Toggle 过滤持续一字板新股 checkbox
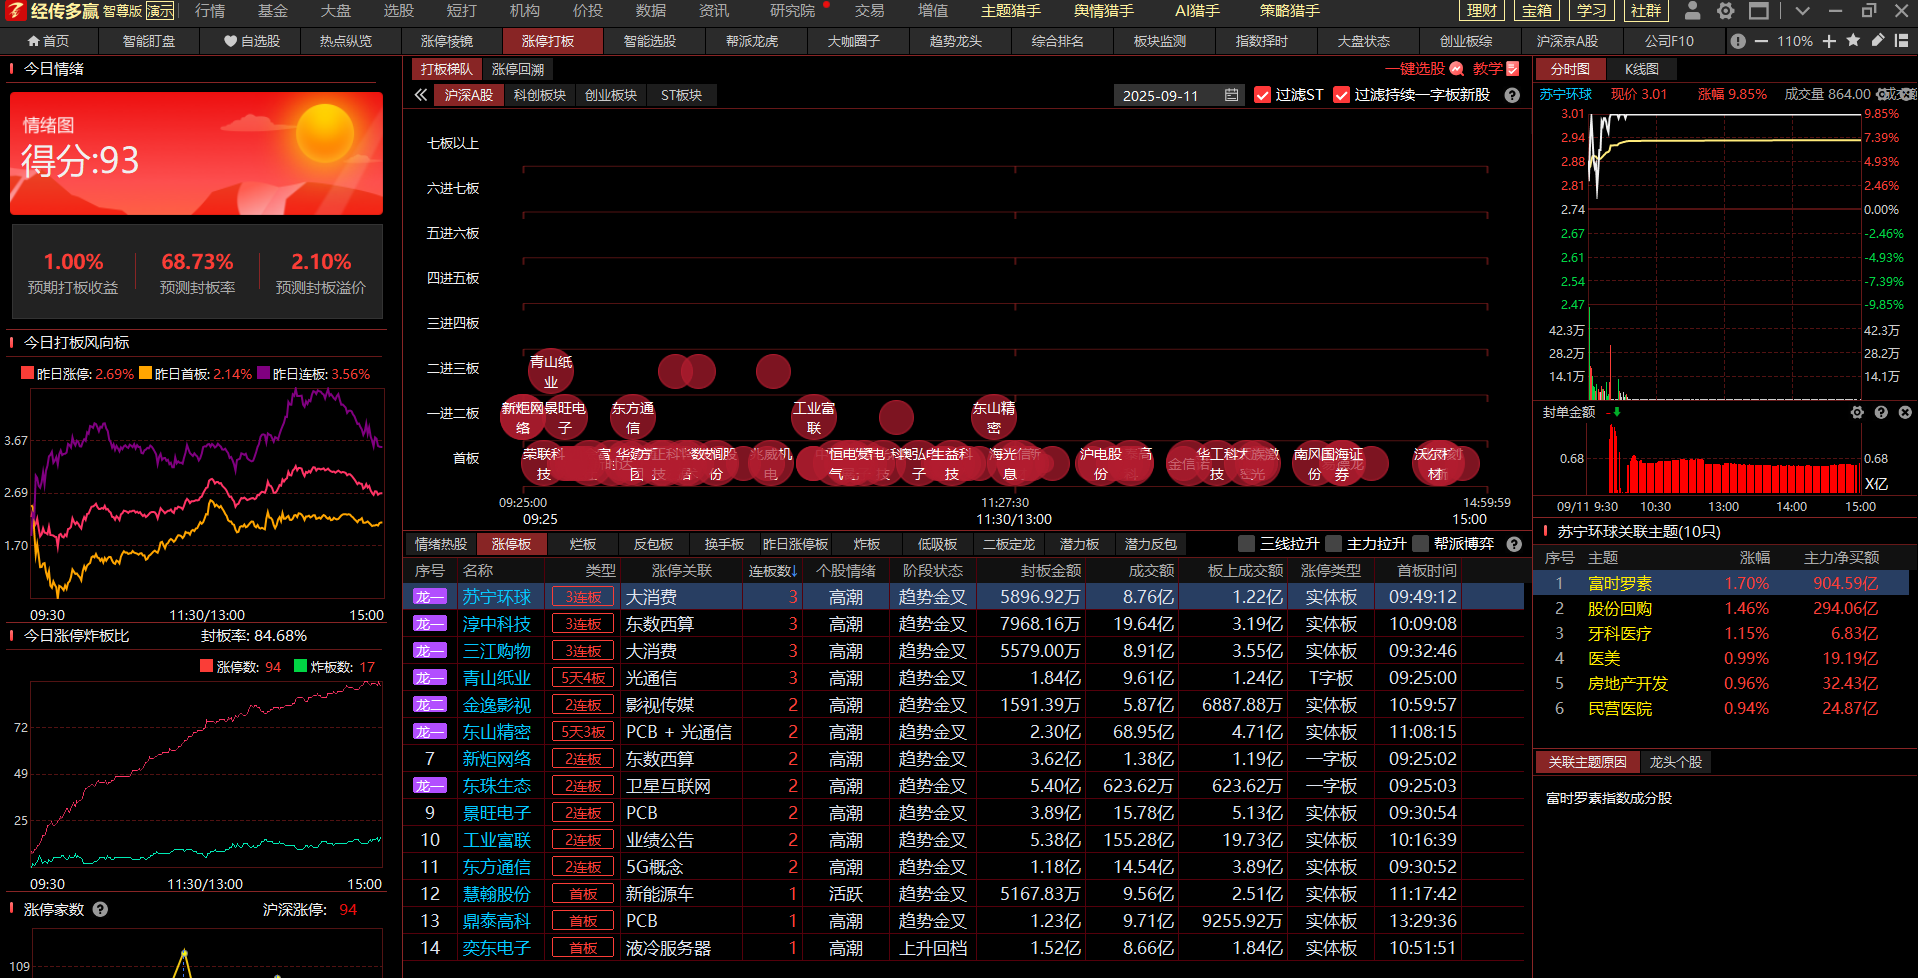 tap(1341, 95)
